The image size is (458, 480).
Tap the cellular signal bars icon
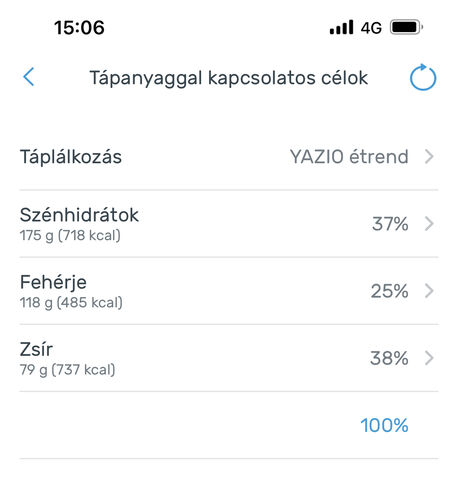click(x=341, y=27)
